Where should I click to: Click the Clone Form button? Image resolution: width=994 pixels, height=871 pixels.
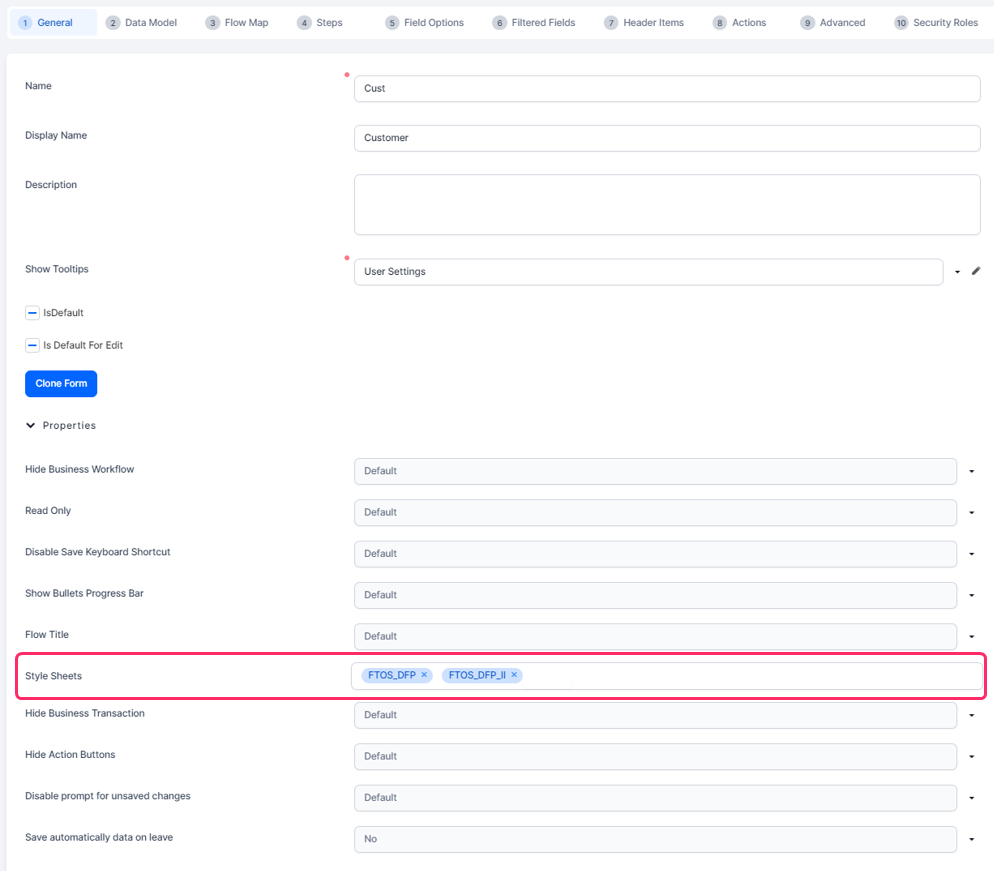[61, 383]
